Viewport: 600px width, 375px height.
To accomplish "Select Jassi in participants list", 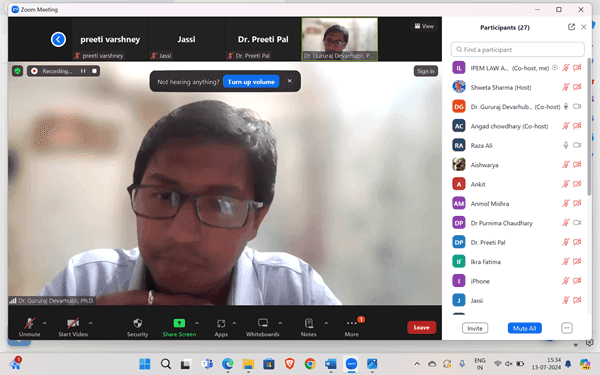I will click(x=518, y=300).
